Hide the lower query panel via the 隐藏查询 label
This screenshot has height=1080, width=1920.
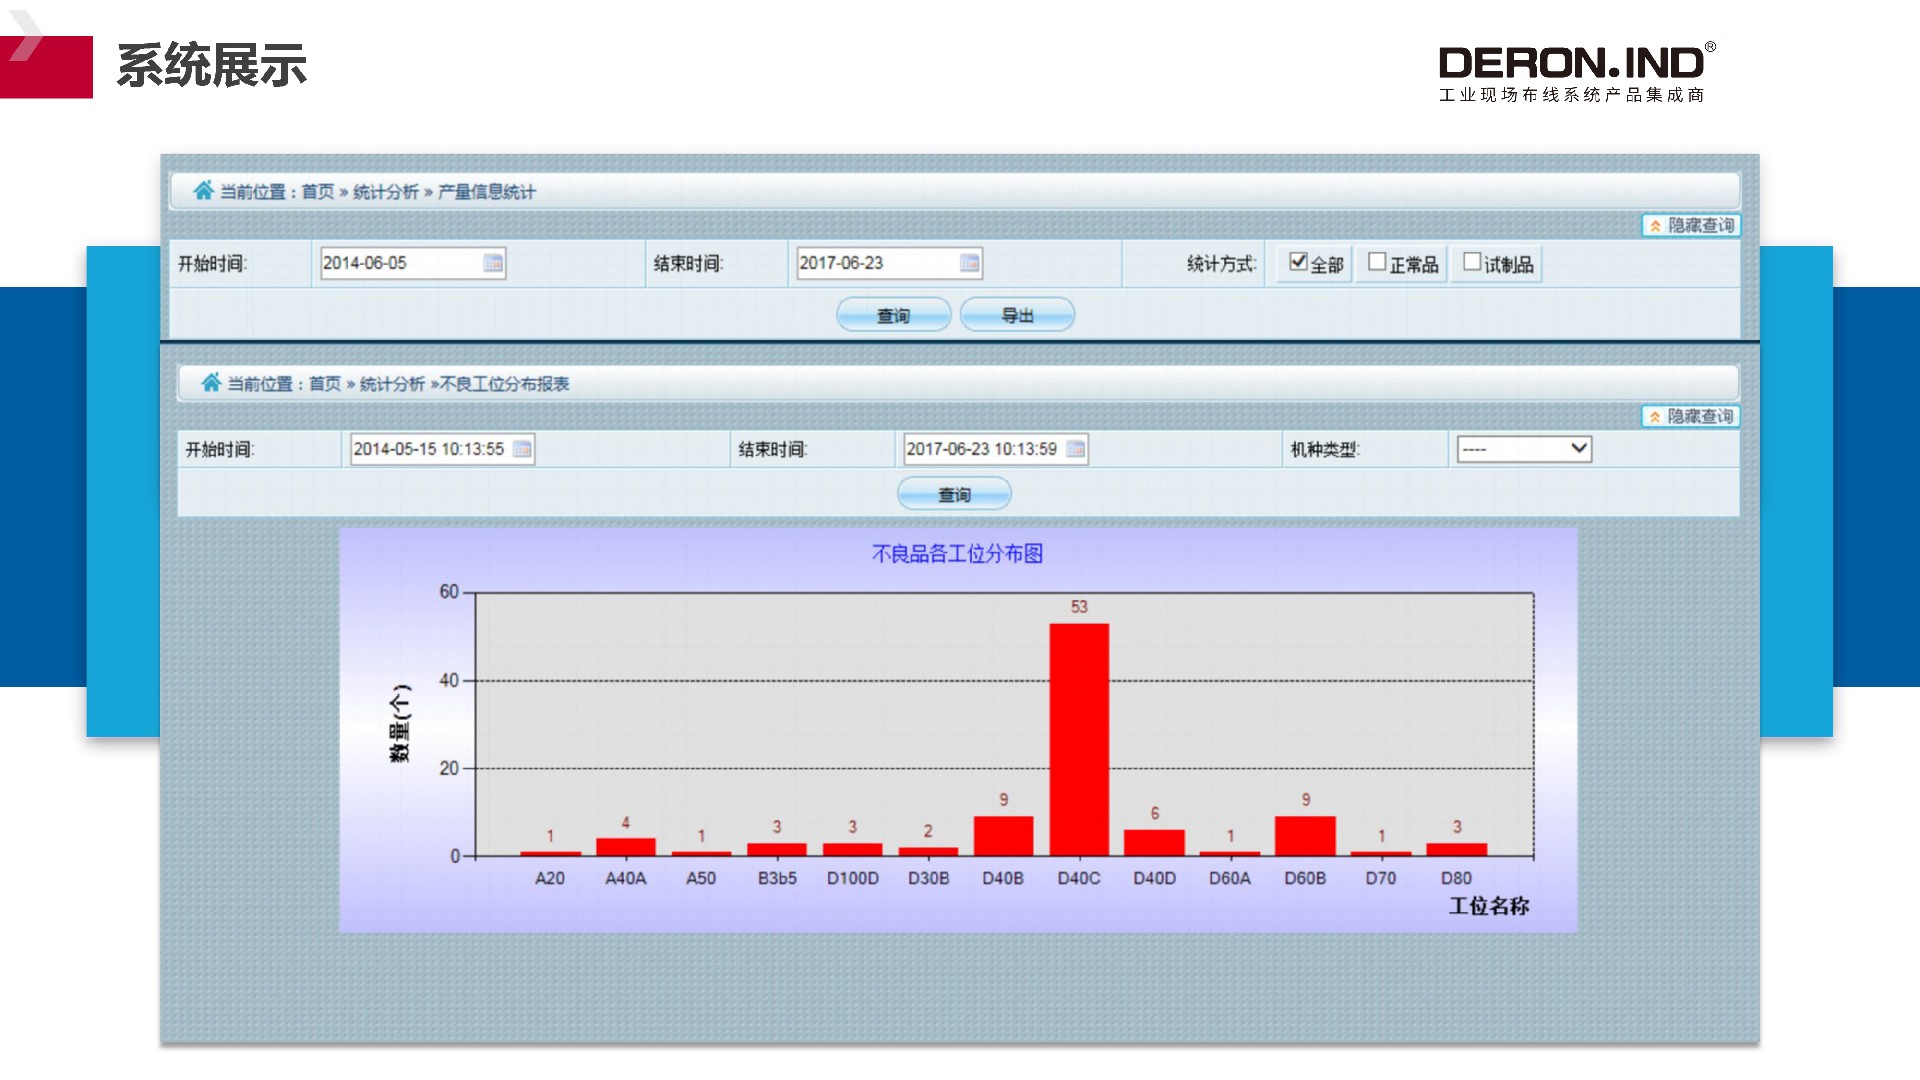click(x=1700, y=417)
